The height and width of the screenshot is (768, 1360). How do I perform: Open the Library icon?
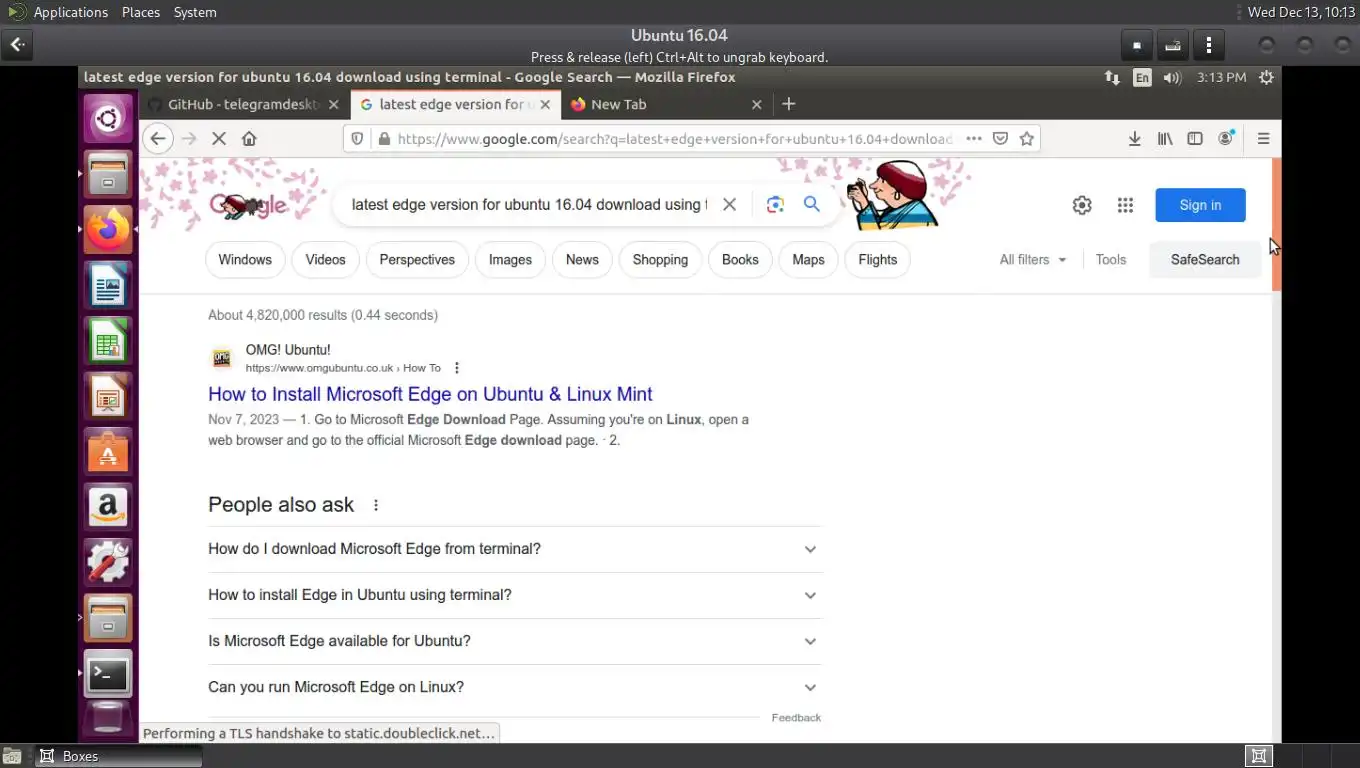coord(1165,139)
